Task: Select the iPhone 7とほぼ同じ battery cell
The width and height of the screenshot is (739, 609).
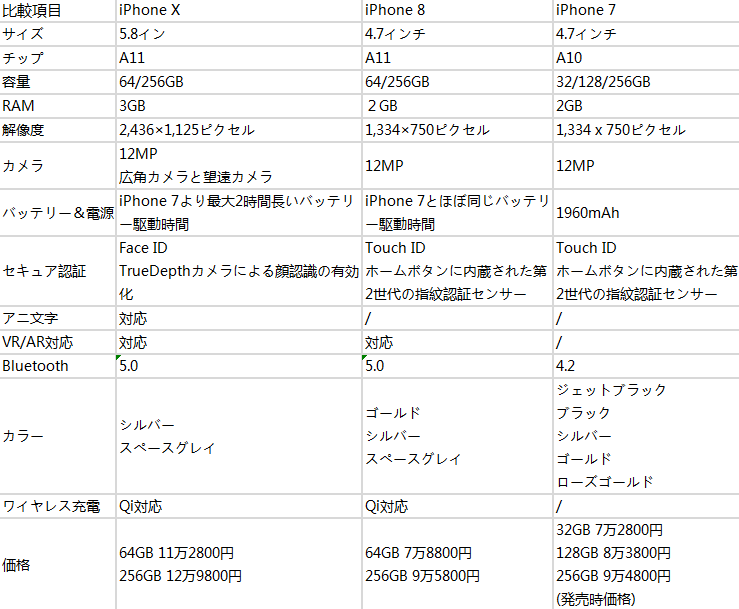Action: click(457, 213)
